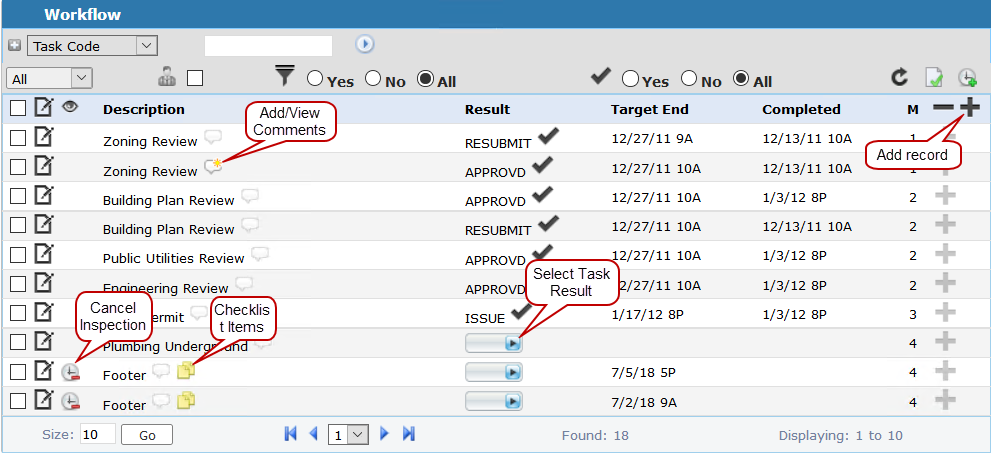991x453 pixels.
Task: Click the Size input field
Action: click(x=98, y=434)
